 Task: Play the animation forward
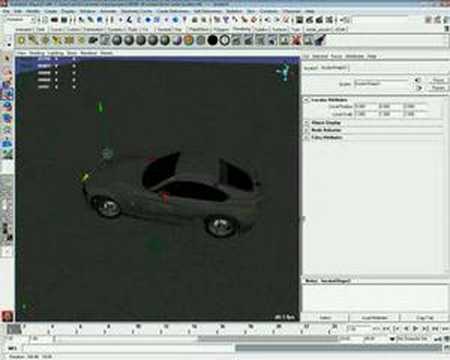(416, 329)
